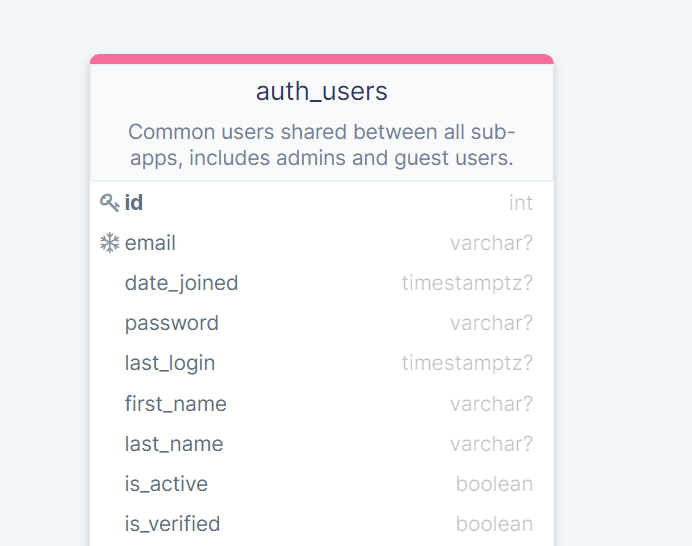Select the is_verified column

point(322,524)
